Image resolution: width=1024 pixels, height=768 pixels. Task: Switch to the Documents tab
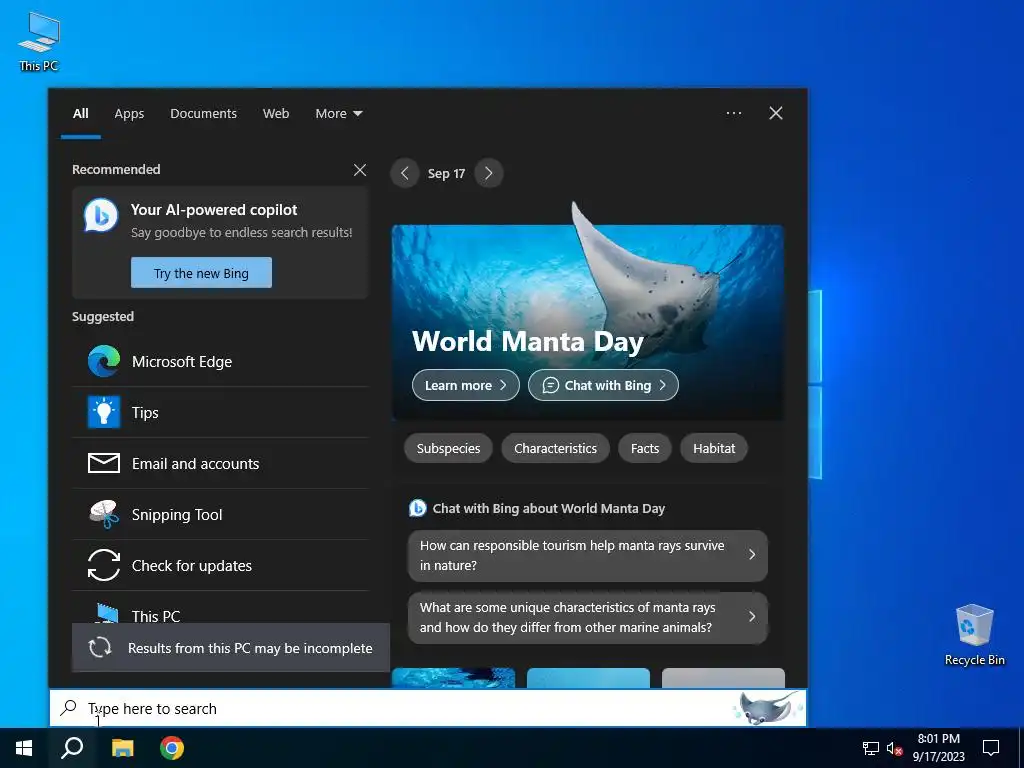coord(203,113)
